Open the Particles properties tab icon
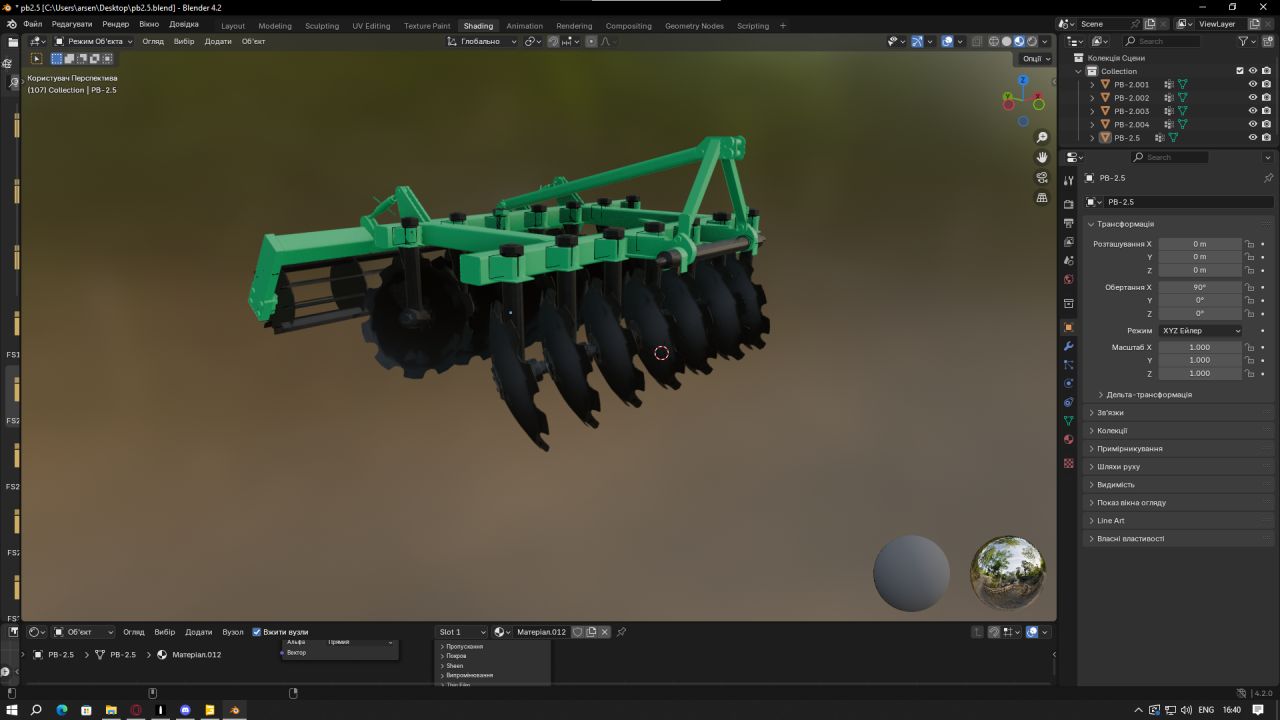 tap(1068, 365)
